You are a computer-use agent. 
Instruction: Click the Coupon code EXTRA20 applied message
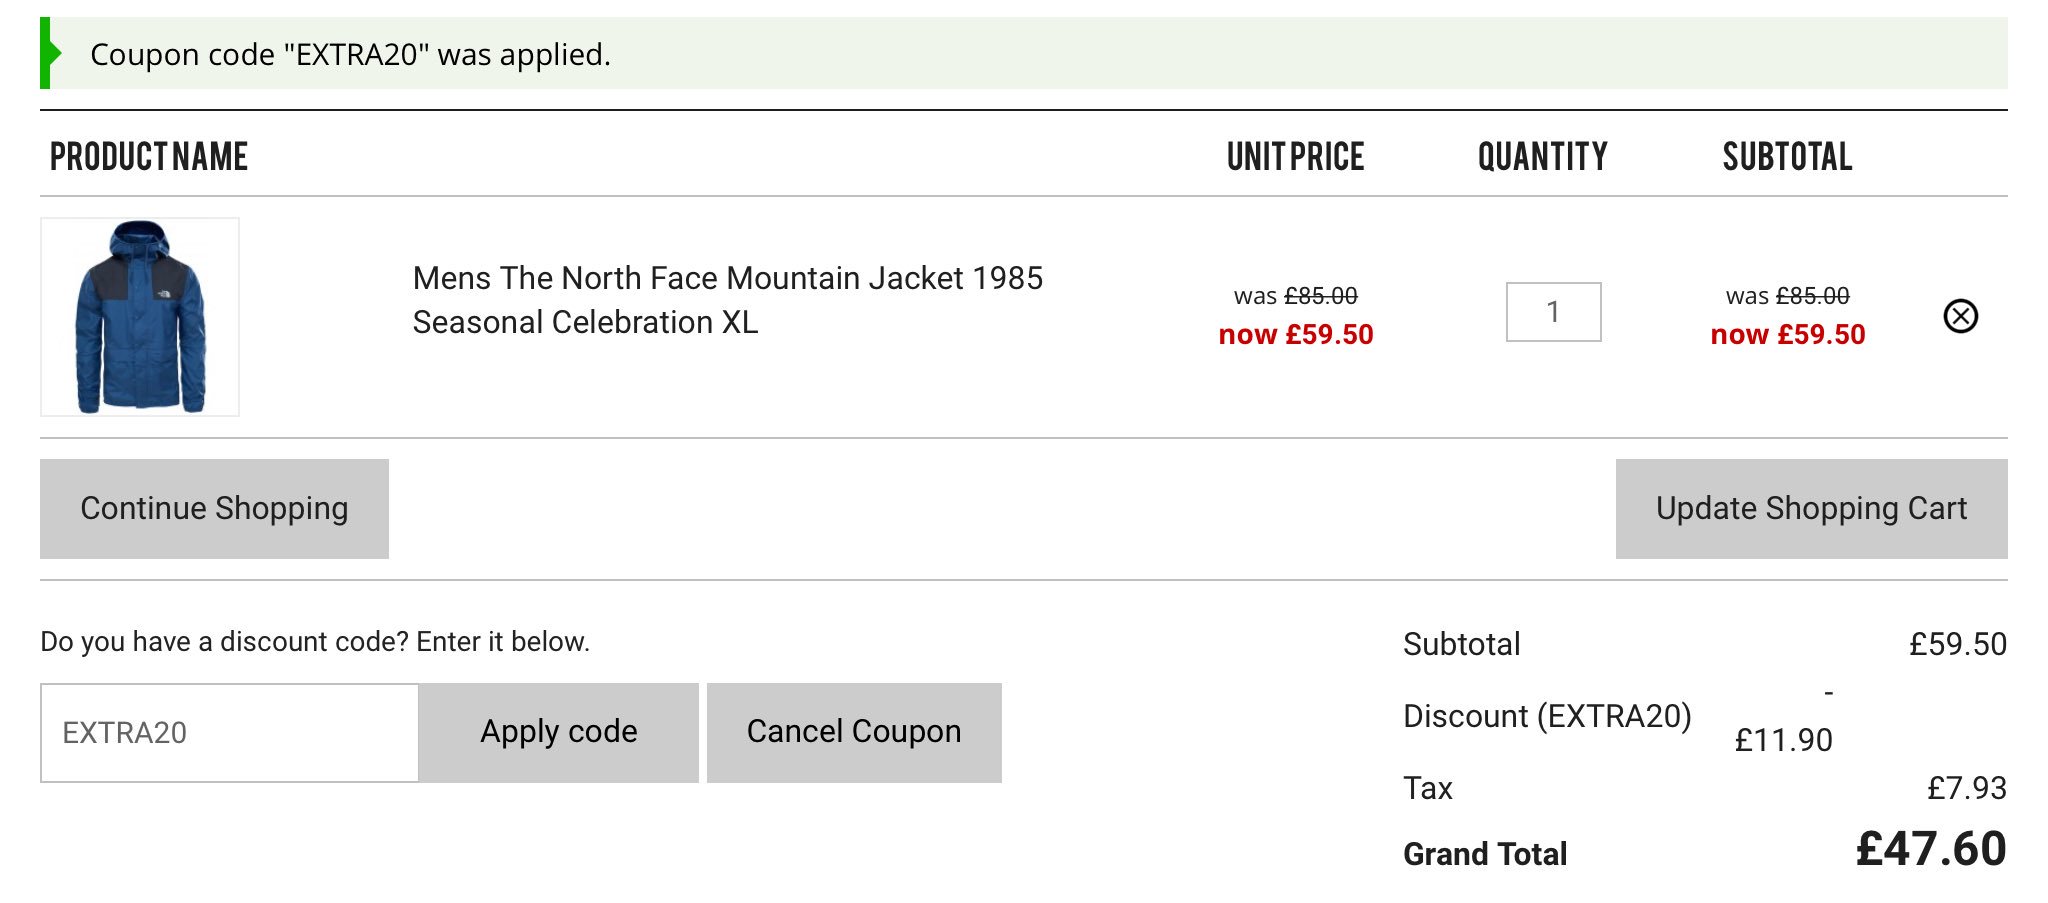(350, 54)
